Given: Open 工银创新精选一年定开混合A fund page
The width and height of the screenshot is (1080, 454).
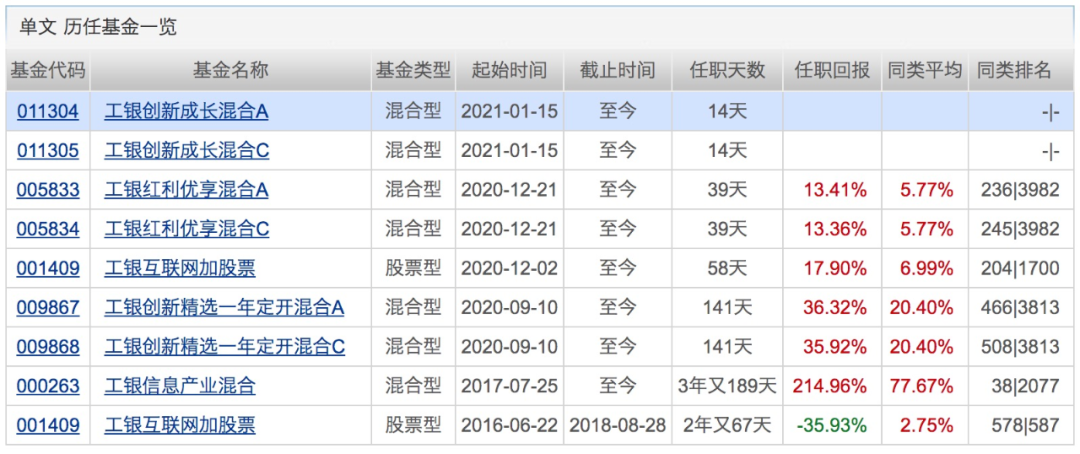Looking at the screenshot, I should [224, 308].
